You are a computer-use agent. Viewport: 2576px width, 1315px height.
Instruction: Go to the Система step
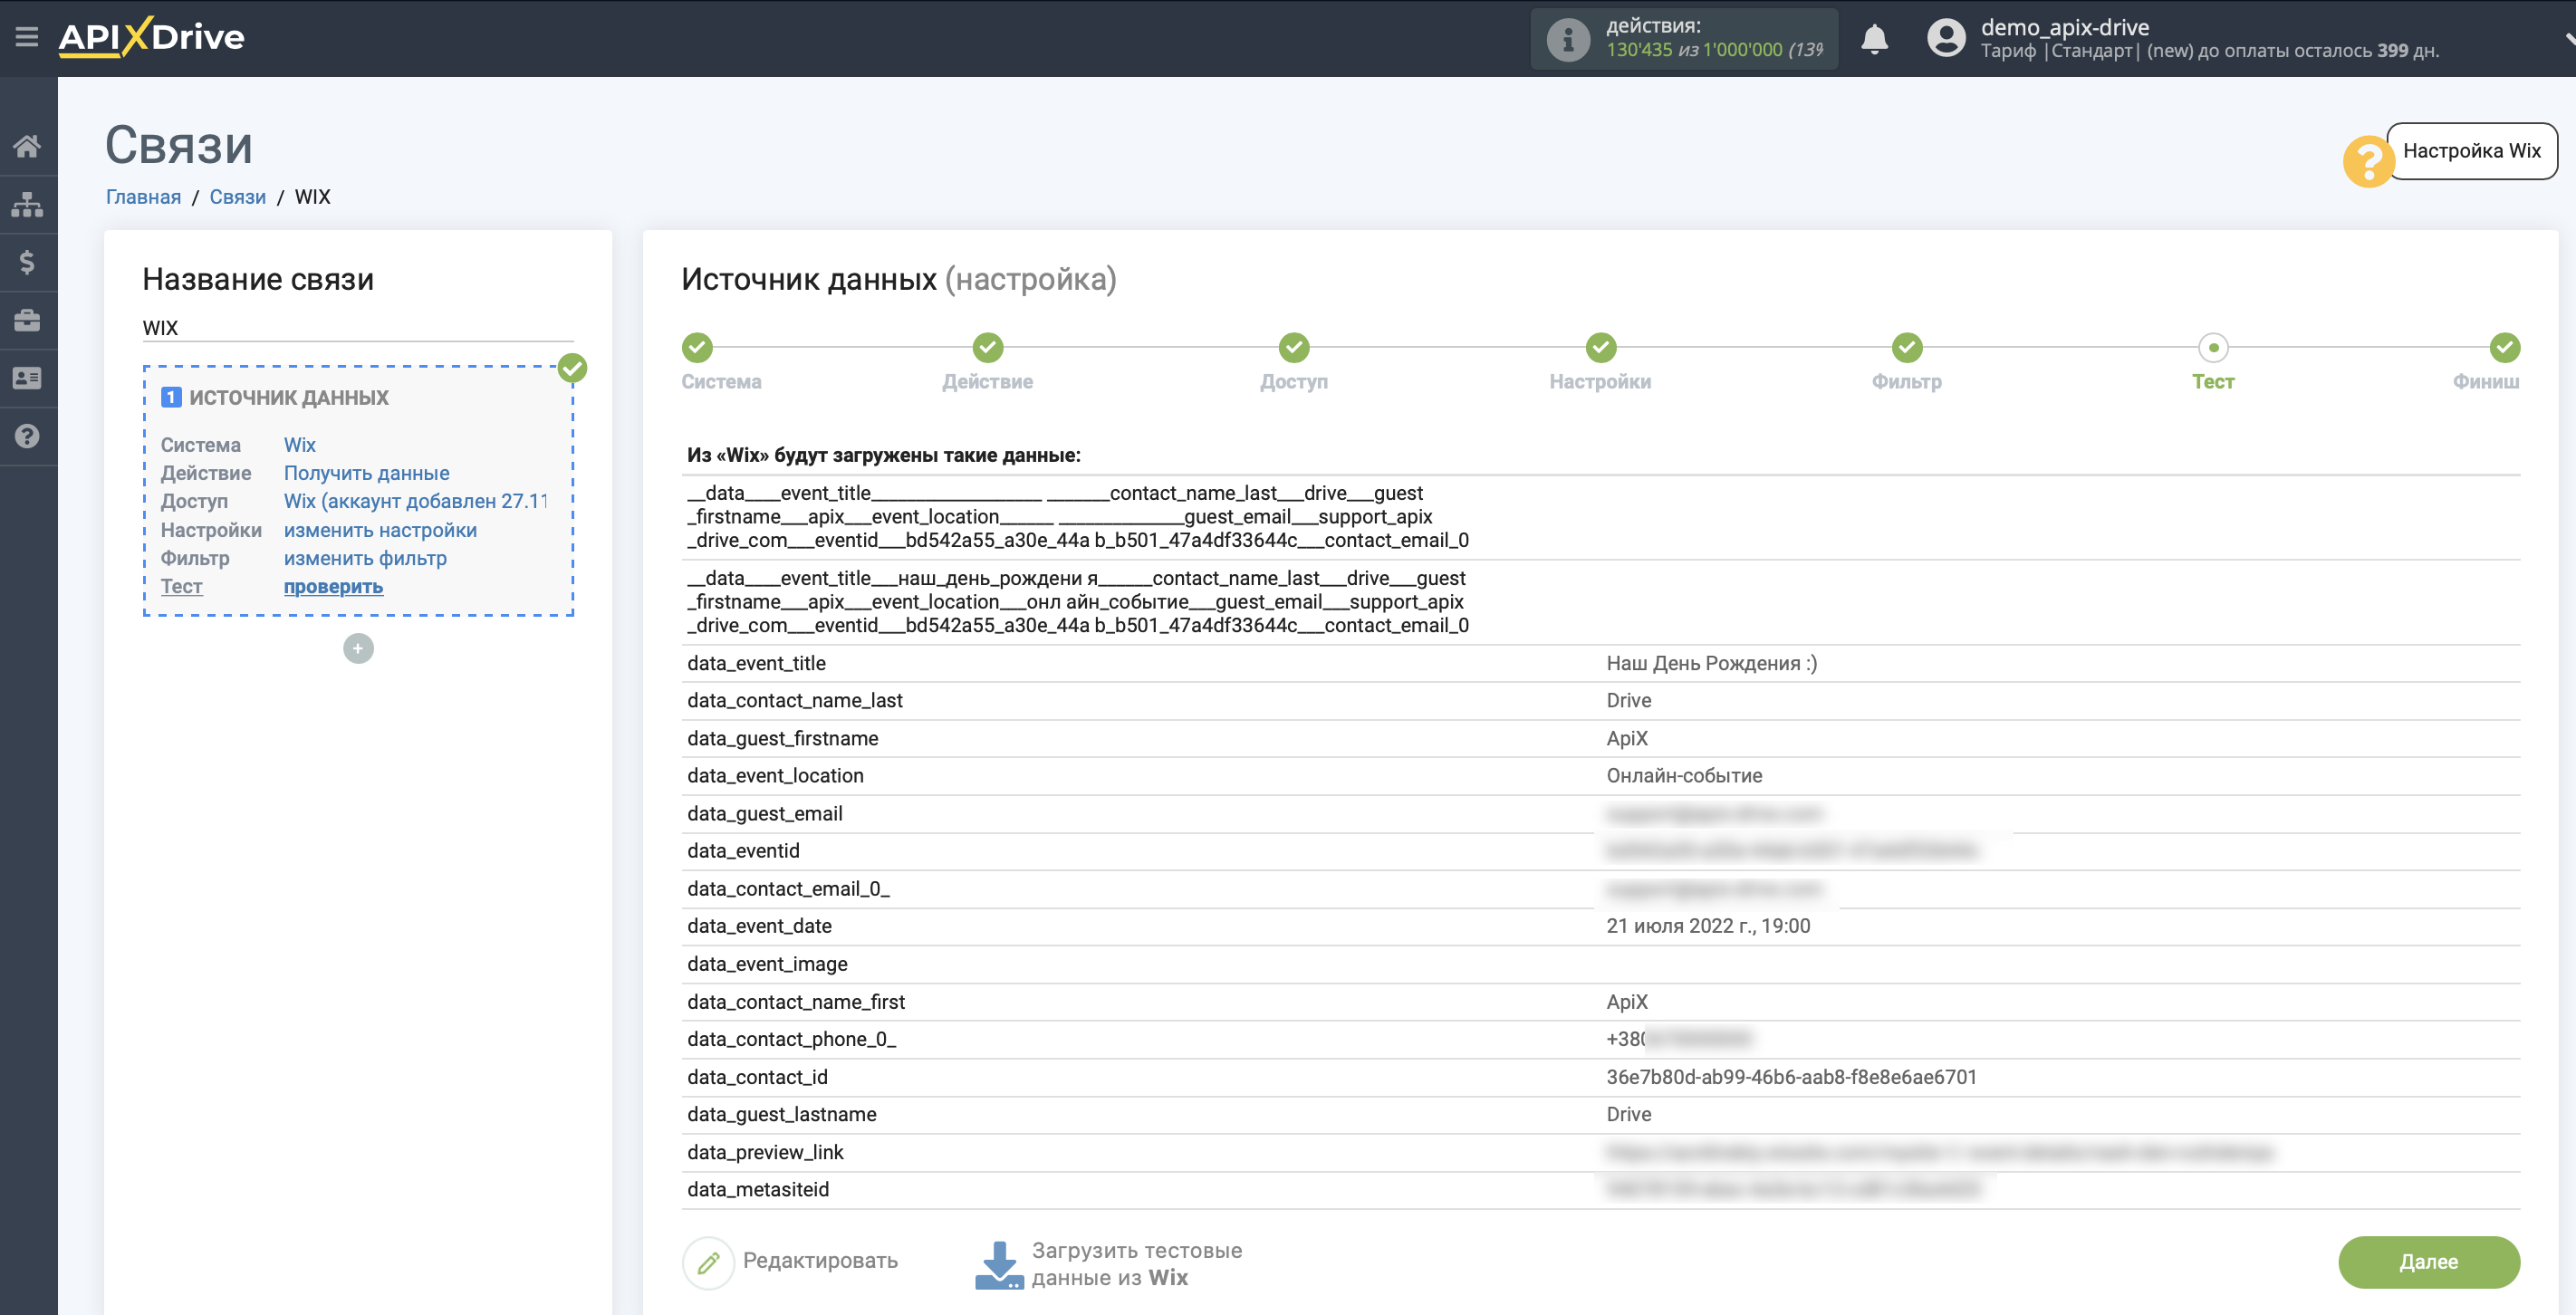click(x=698, y=348)
